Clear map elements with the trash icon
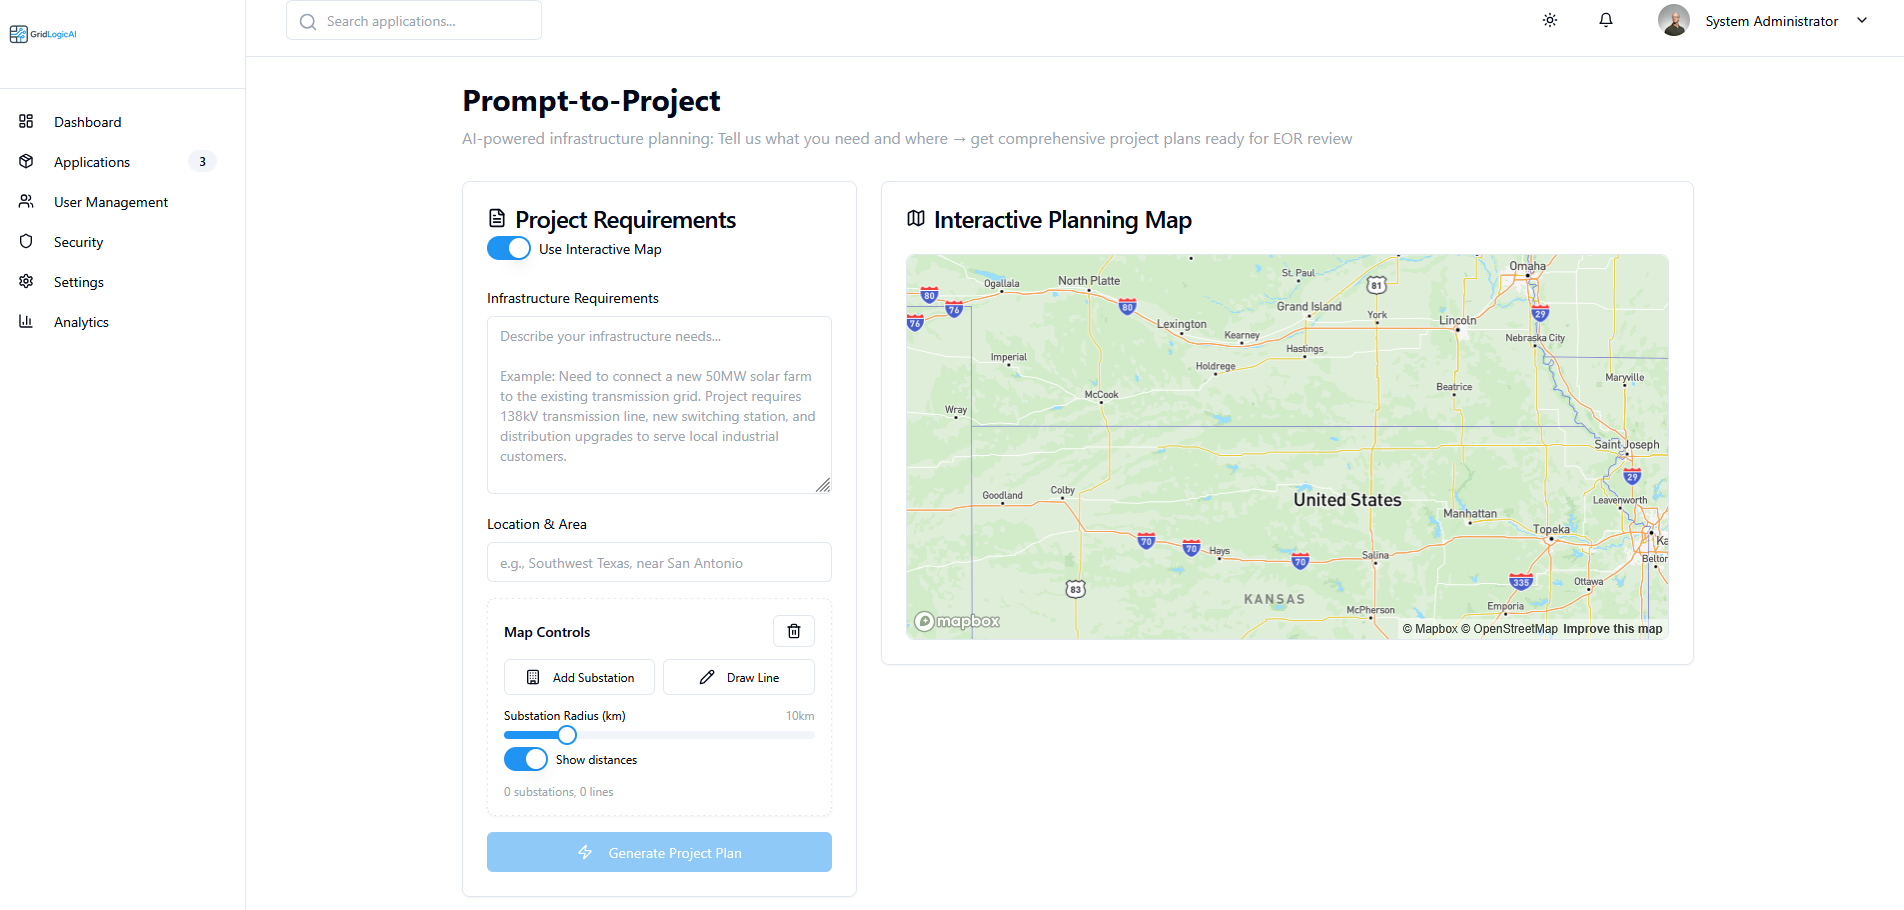1904x910 pixels. (x=793, y=631)
